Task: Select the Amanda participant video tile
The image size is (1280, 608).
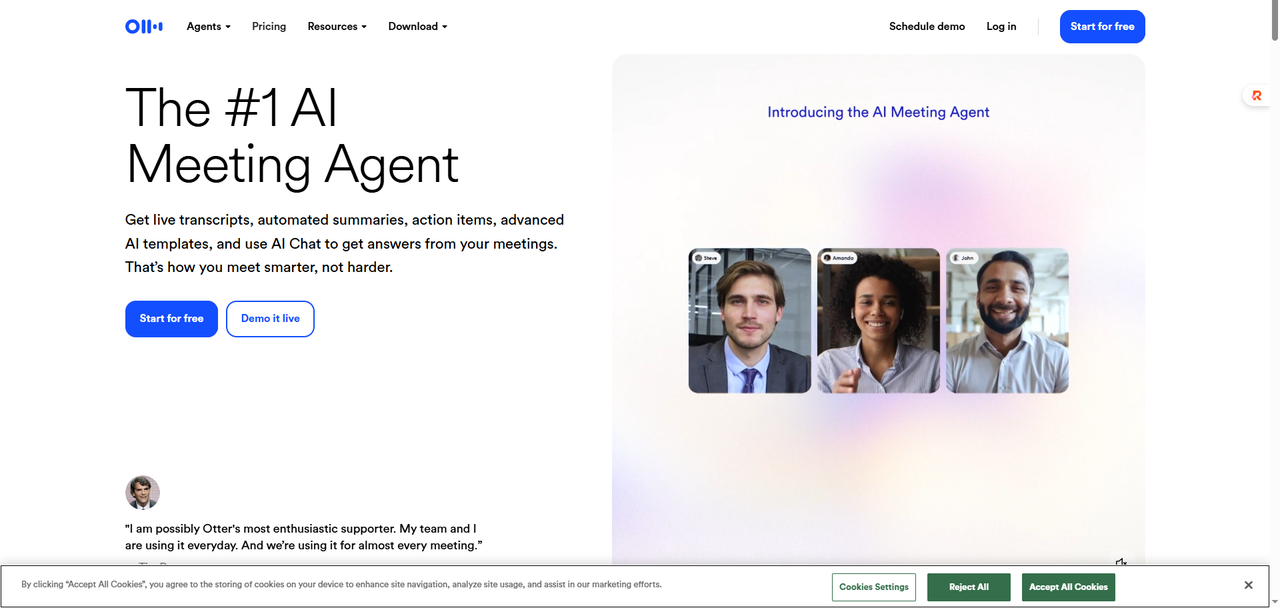Action: click(878, 320)
